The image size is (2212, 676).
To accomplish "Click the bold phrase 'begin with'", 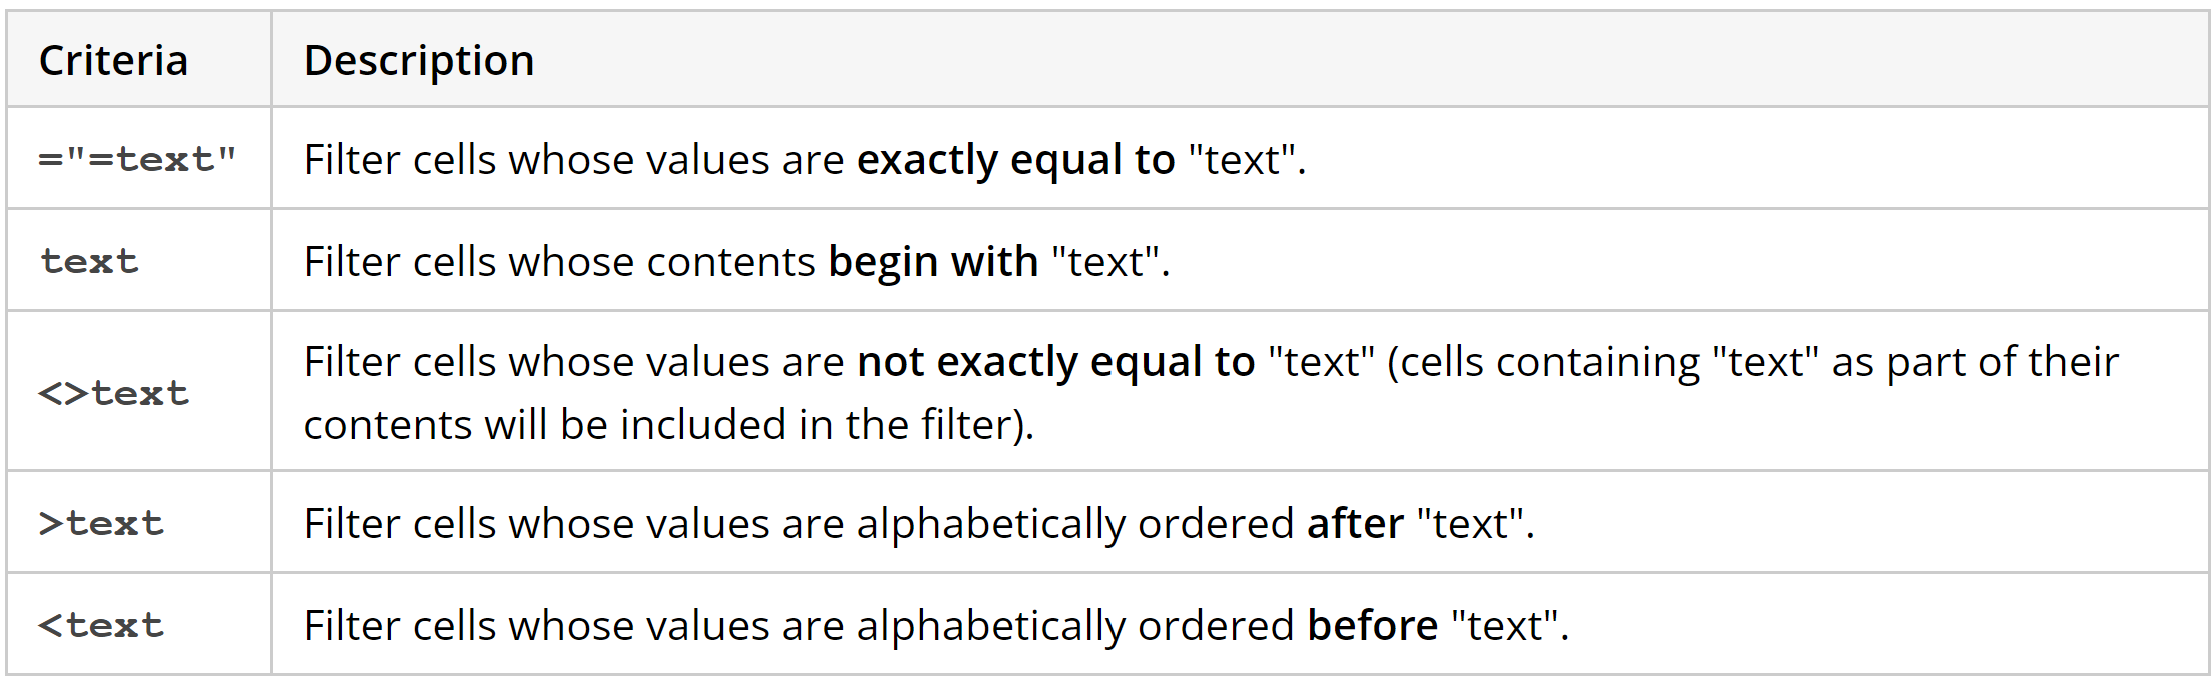I will tap(932, 262).
